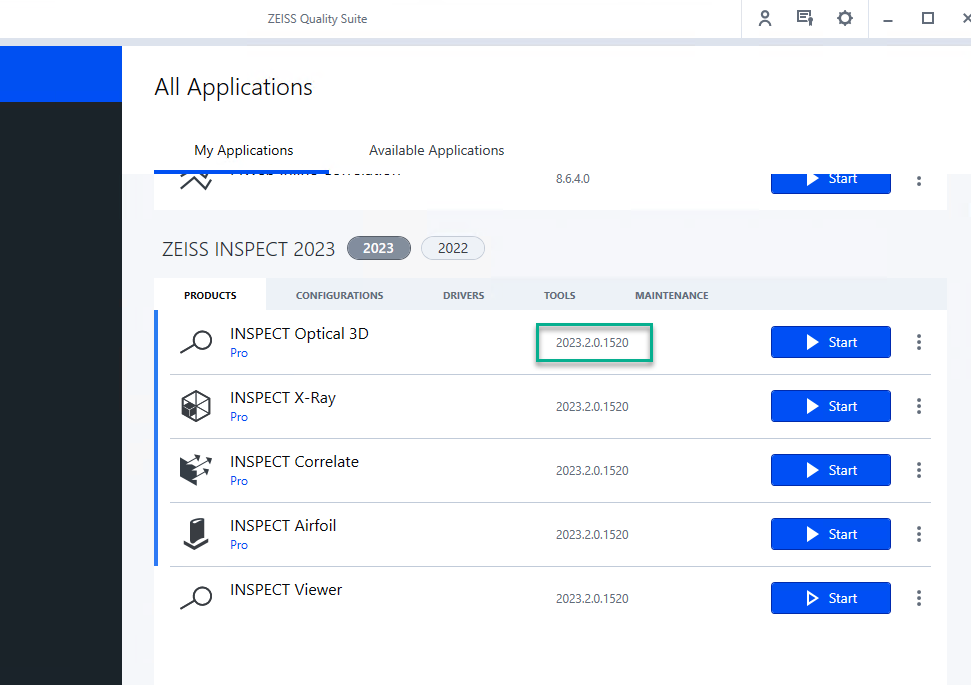Click the INSPECT X-Ray cube icon

click(x=196, y=406)
